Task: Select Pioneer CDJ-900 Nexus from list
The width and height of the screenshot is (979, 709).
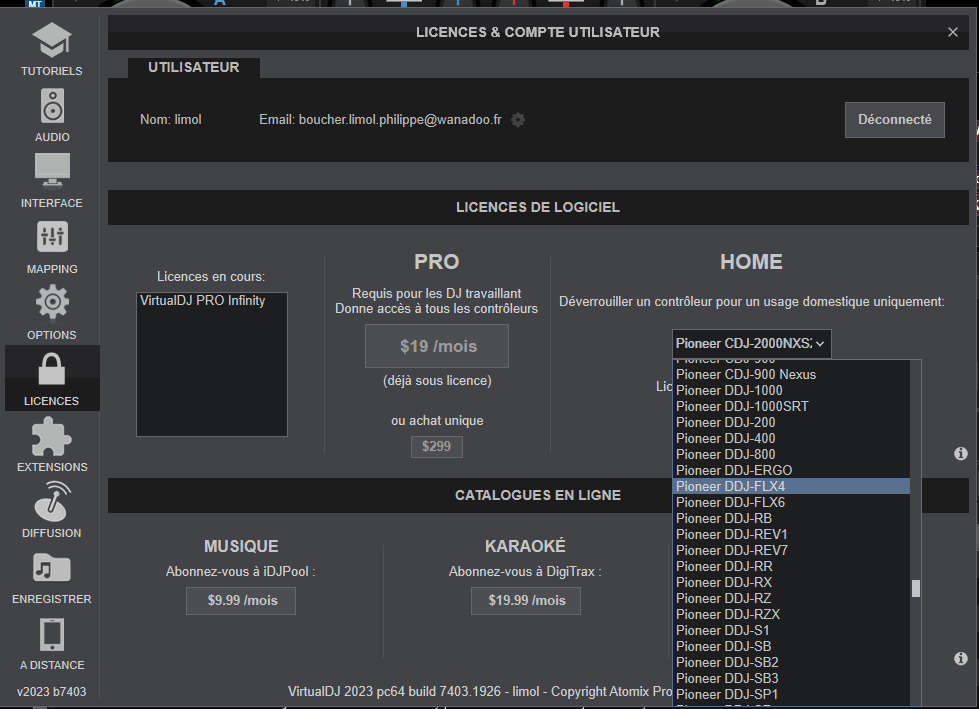Action: point(792,374)
